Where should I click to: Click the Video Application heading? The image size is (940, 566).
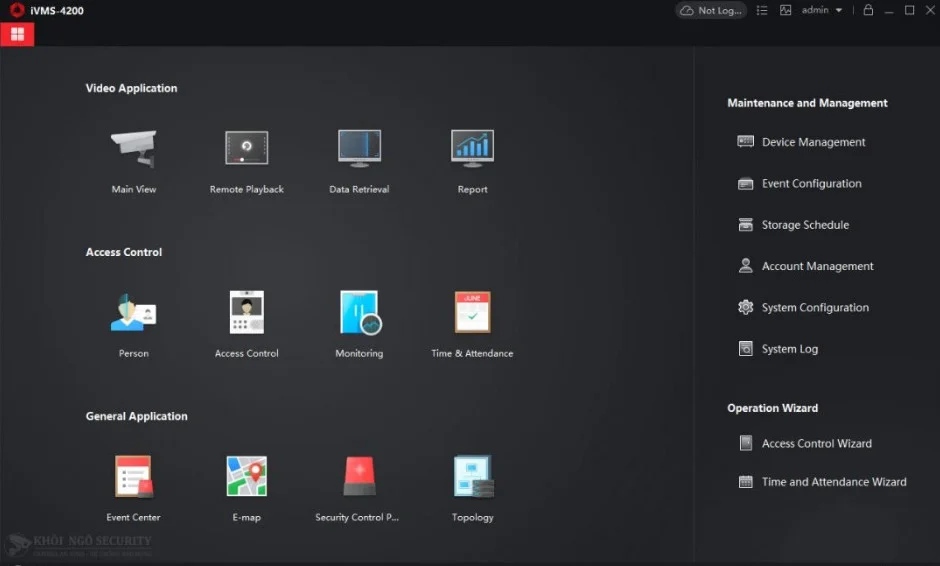(131, 88)
